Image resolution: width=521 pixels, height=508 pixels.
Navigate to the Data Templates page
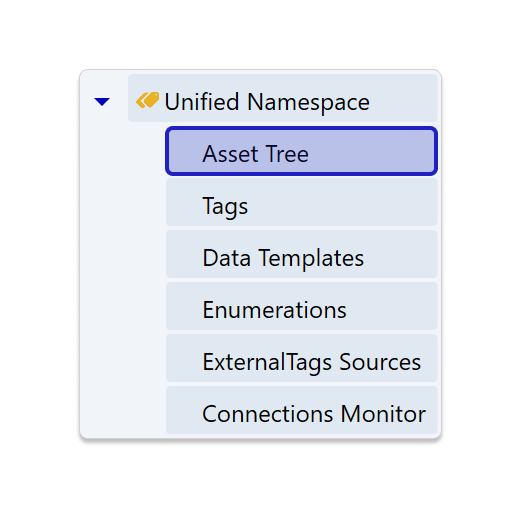click(x=302, y=254)
